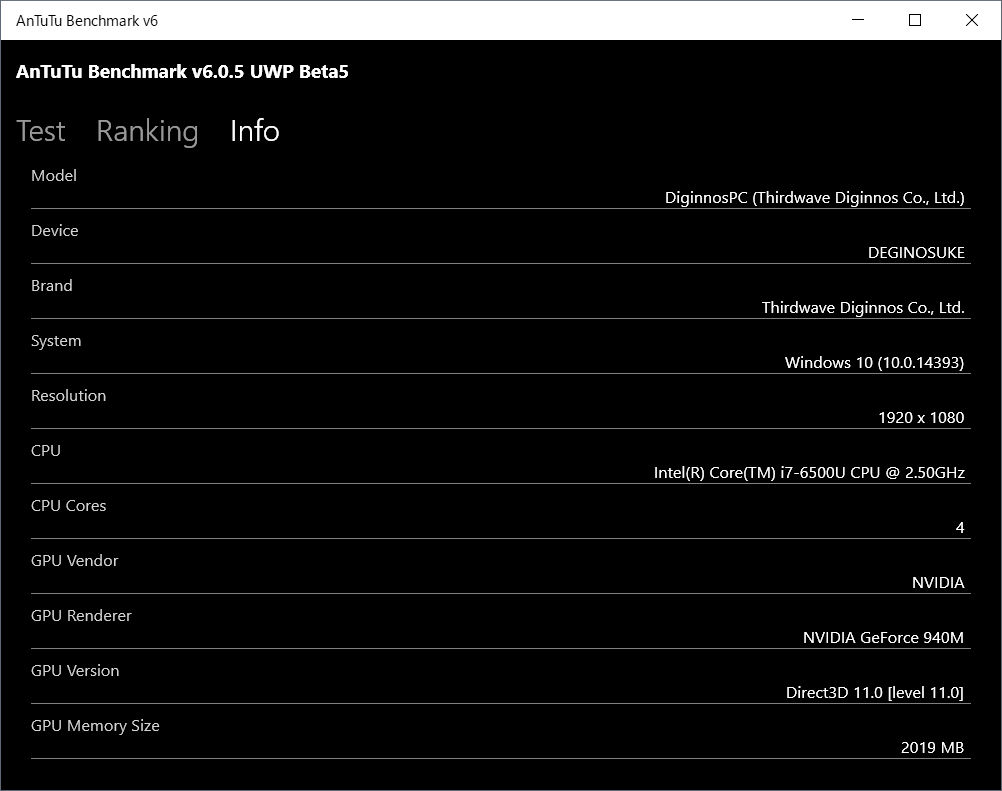Switch to the Test tab

point(40,131)
